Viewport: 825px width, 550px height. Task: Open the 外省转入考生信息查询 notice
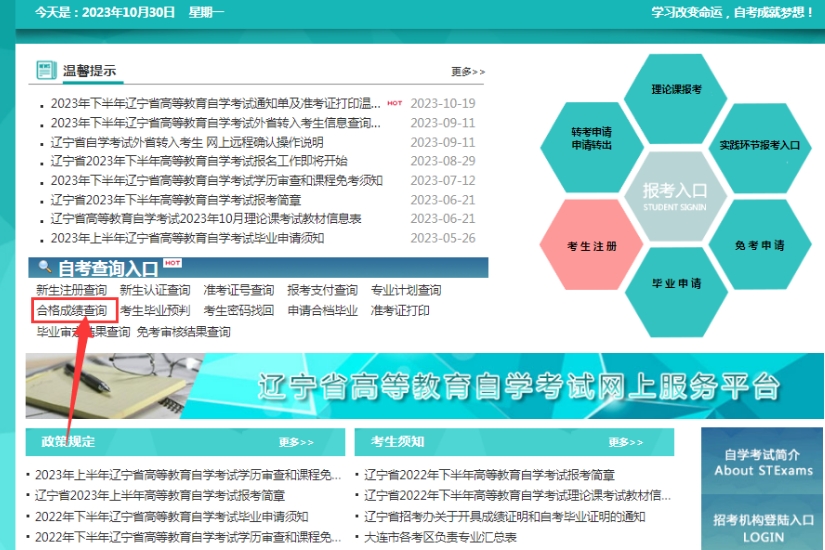click(215, 123)
